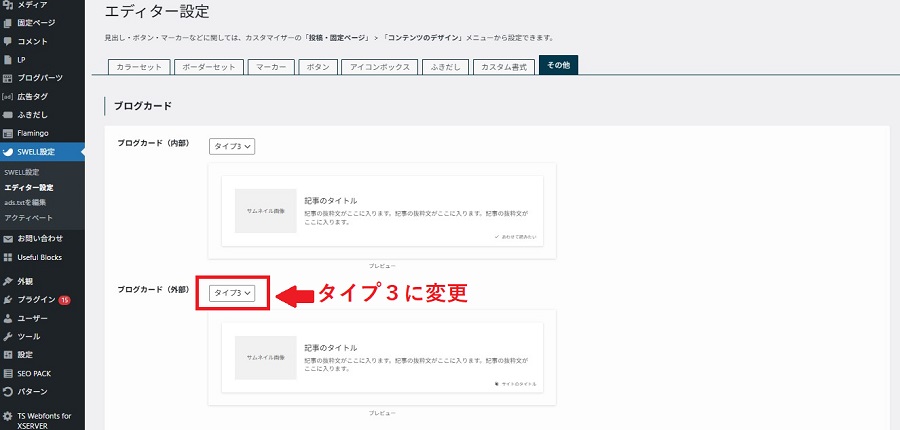Switch to the ふきだし tab
This screenshot has width=900, height=430.
coord(445,67)
